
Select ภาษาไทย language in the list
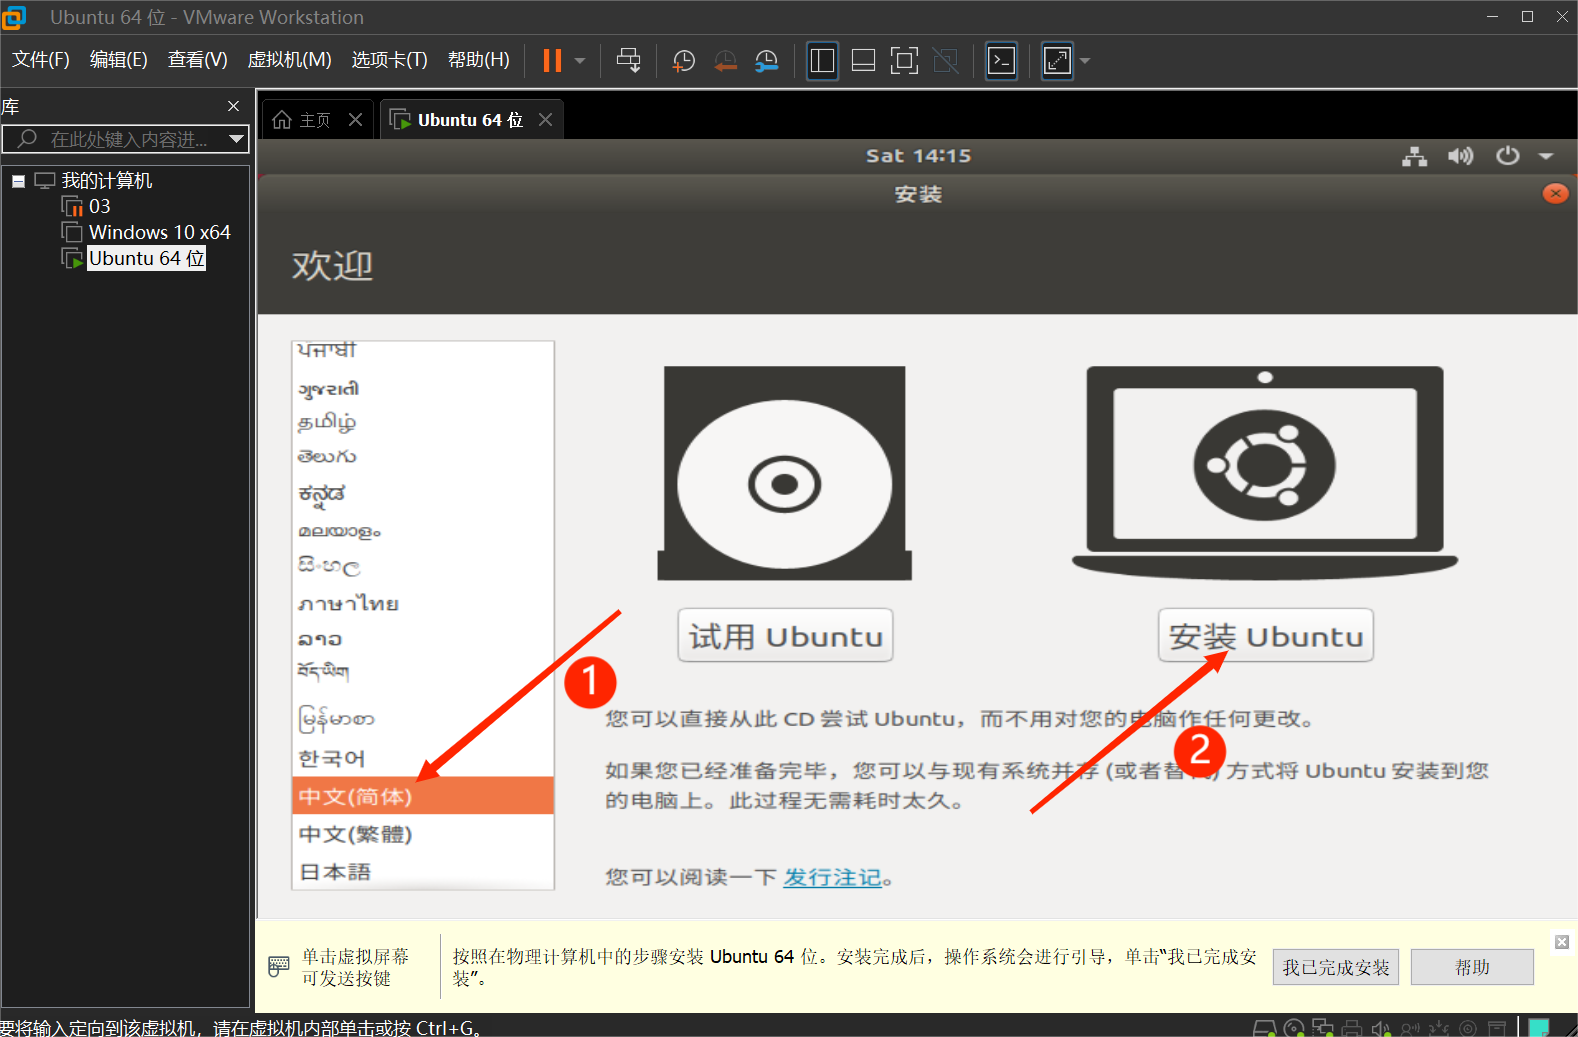coord(423,603)
